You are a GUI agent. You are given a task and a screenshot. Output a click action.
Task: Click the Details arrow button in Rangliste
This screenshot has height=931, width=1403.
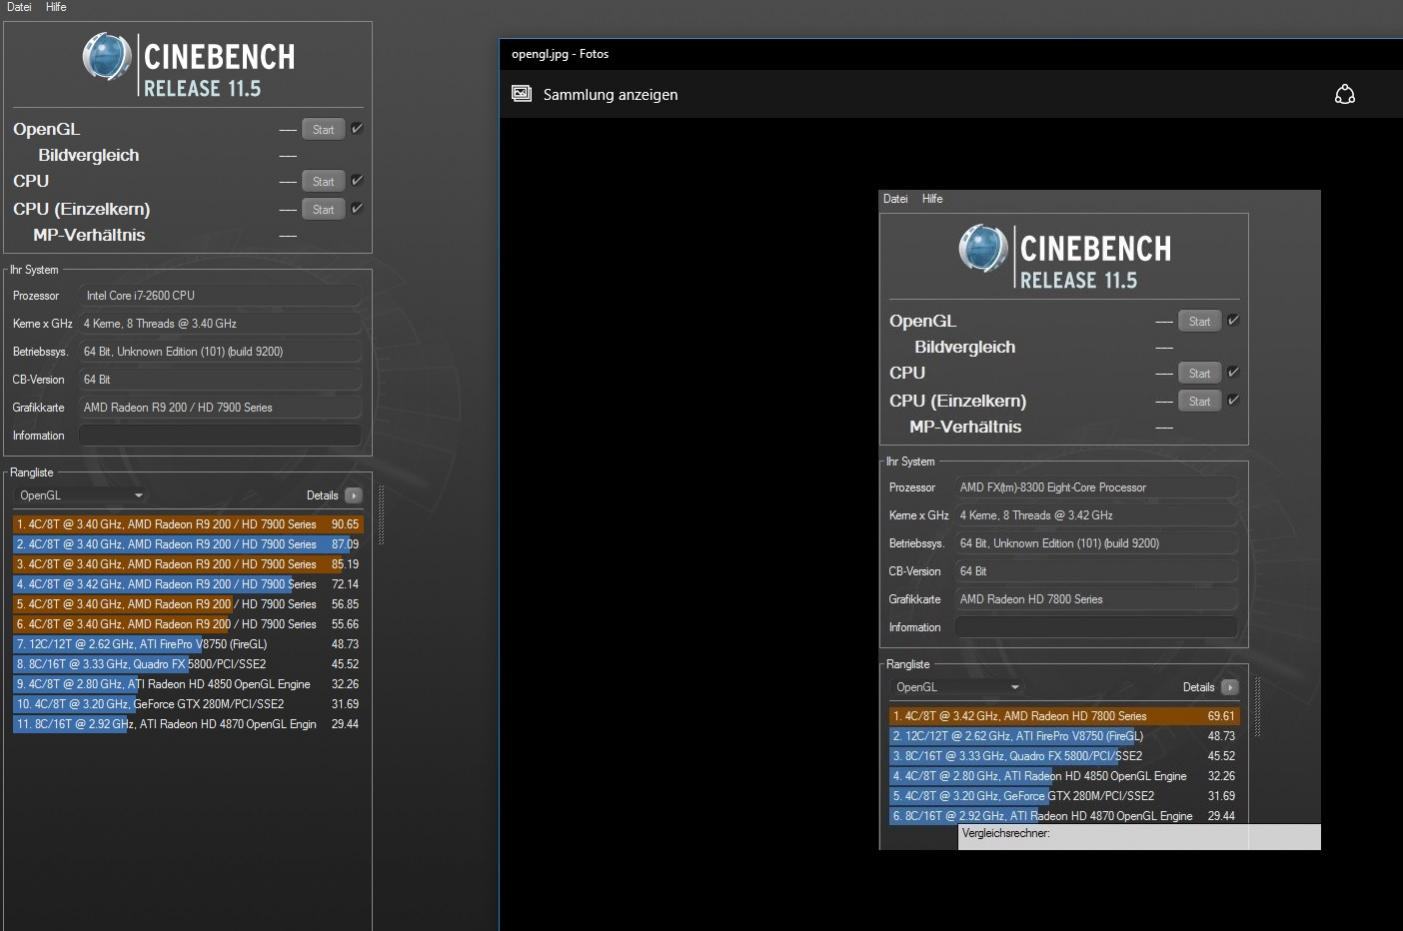(353, 495)
